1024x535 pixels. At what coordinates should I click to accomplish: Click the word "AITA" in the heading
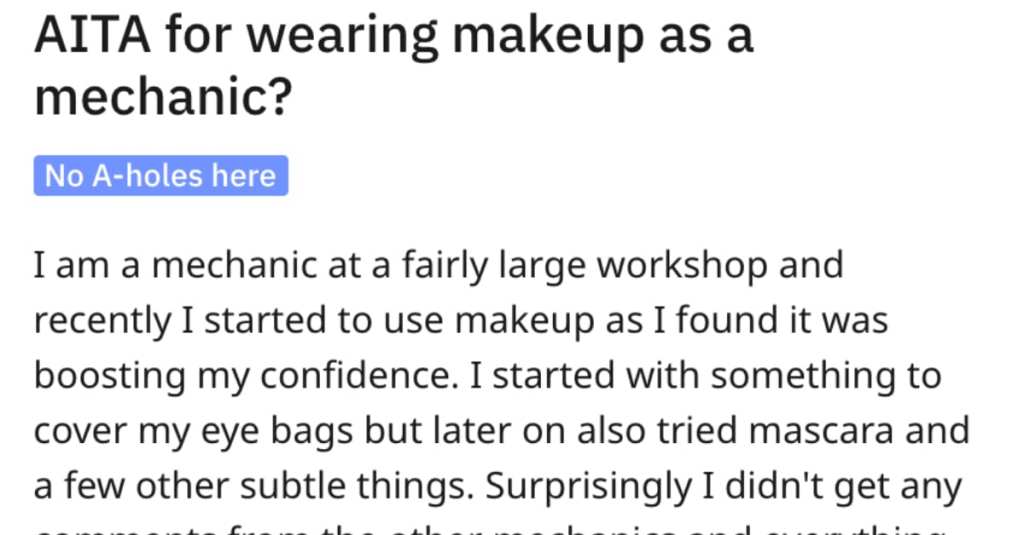pos(93,35)
